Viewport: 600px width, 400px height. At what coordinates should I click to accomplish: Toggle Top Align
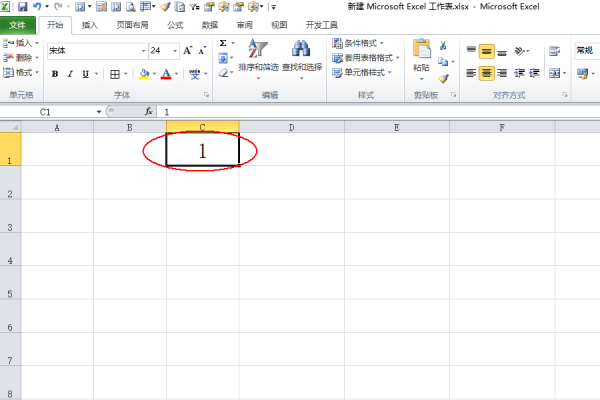(471, 51)
